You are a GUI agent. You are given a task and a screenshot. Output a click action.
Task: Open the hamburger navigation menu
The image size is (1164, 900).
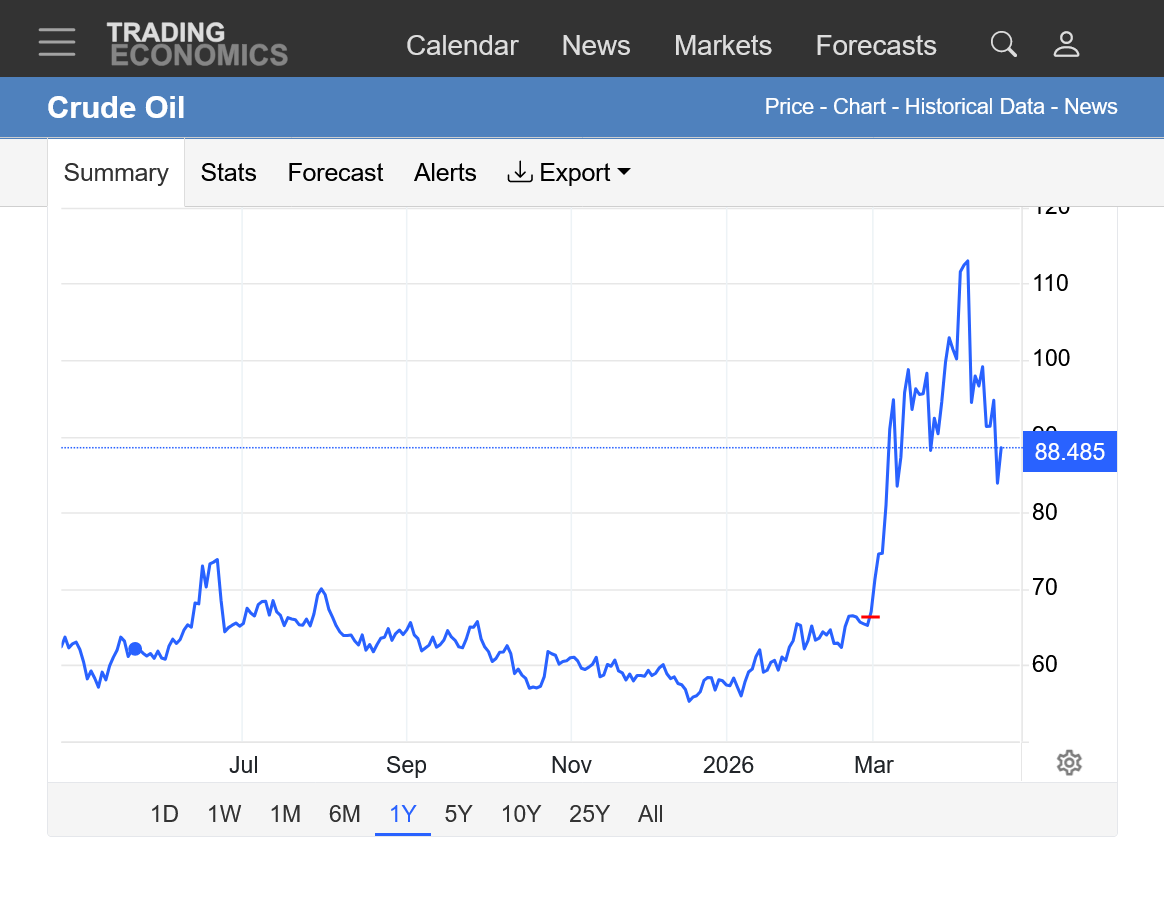click(57, 42)
